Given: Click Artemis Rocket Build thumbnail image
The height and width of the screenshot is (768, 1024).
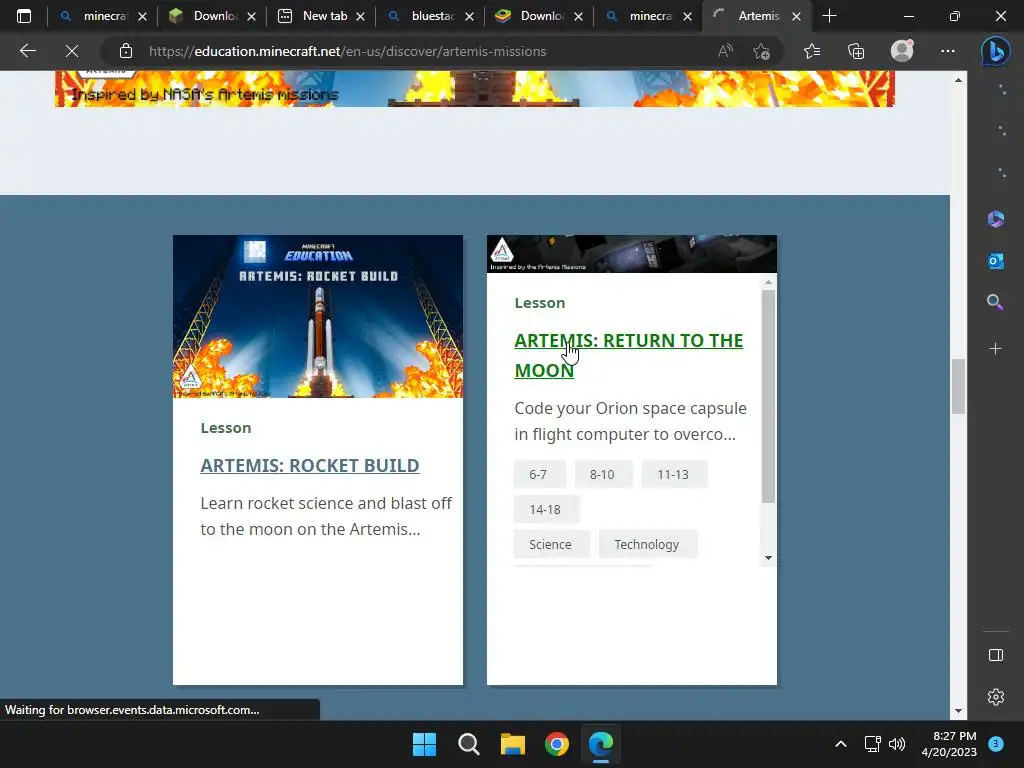Looking at the screenshot, I should tap(318, 317).
